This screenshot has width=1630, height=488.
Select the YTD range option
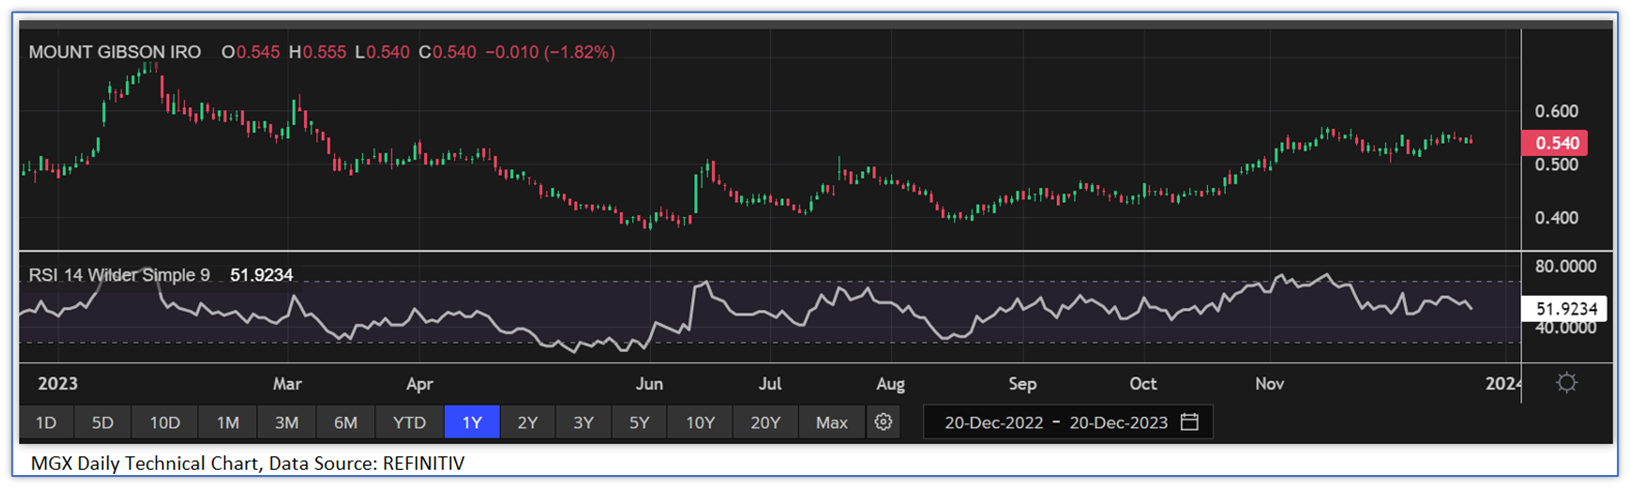[409, 422]
